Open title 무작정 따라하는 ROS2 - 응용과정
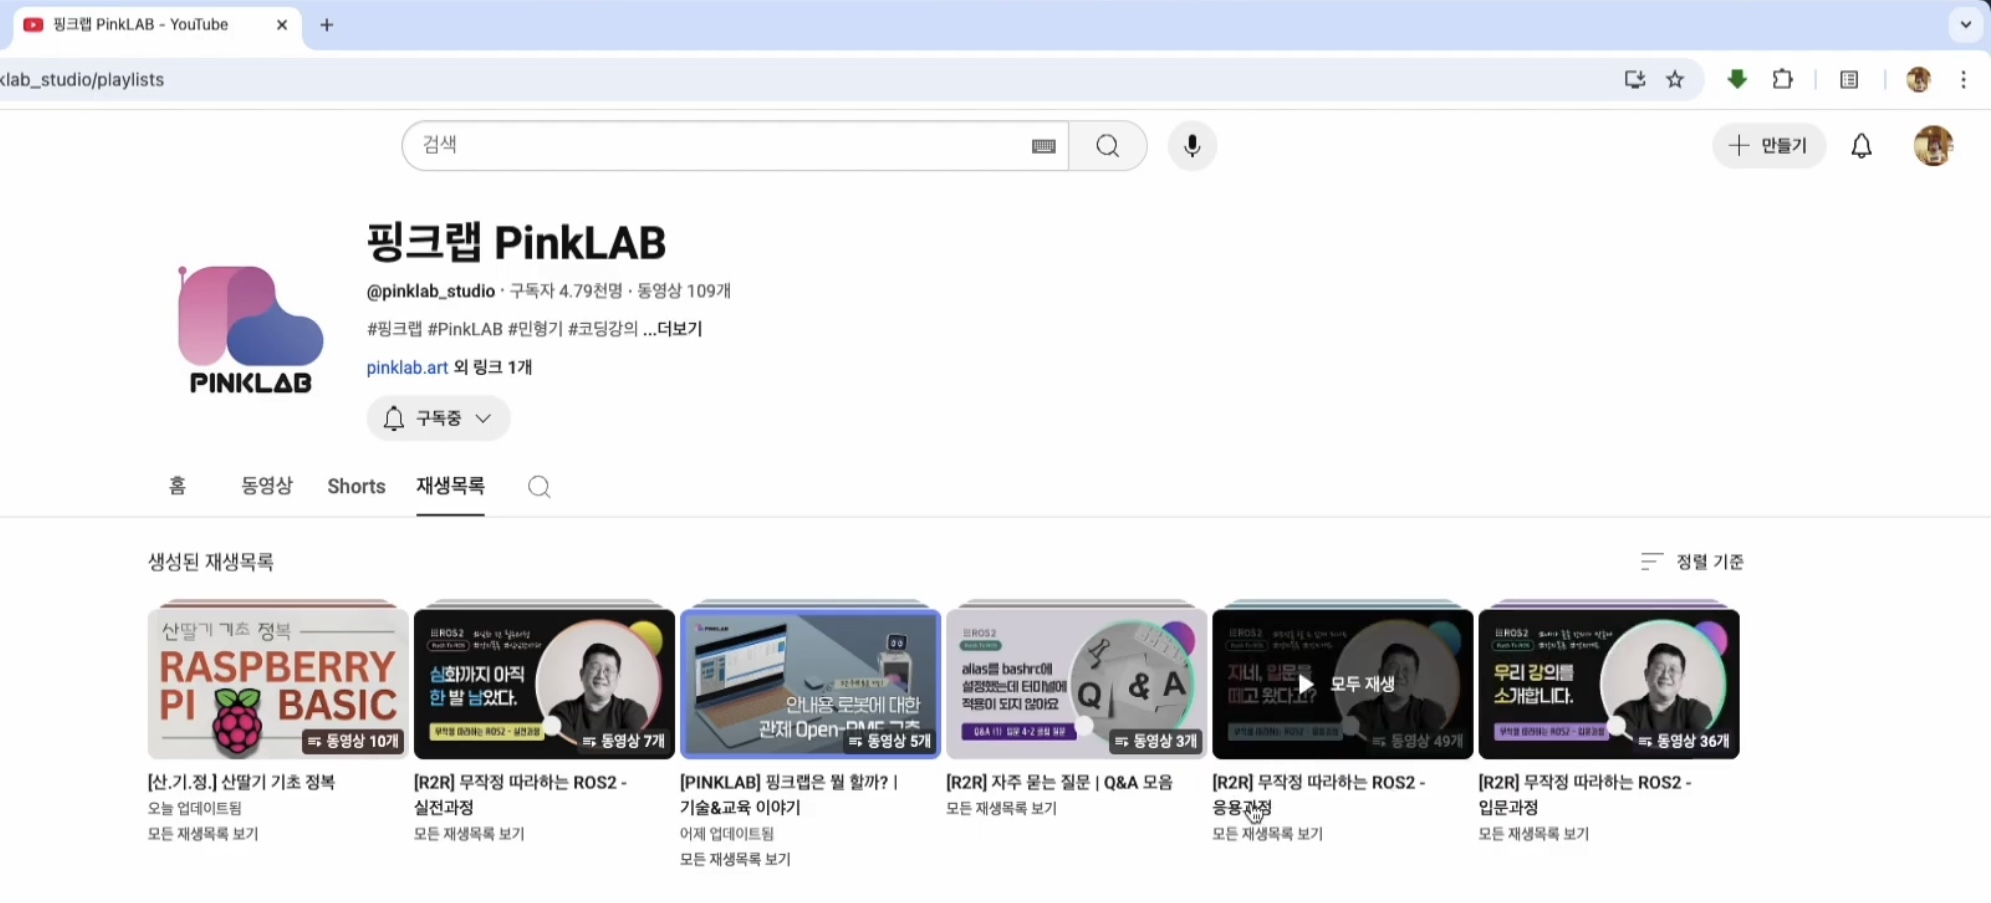This screenshot has height=903, width=1991. (x=1318, y=794)
